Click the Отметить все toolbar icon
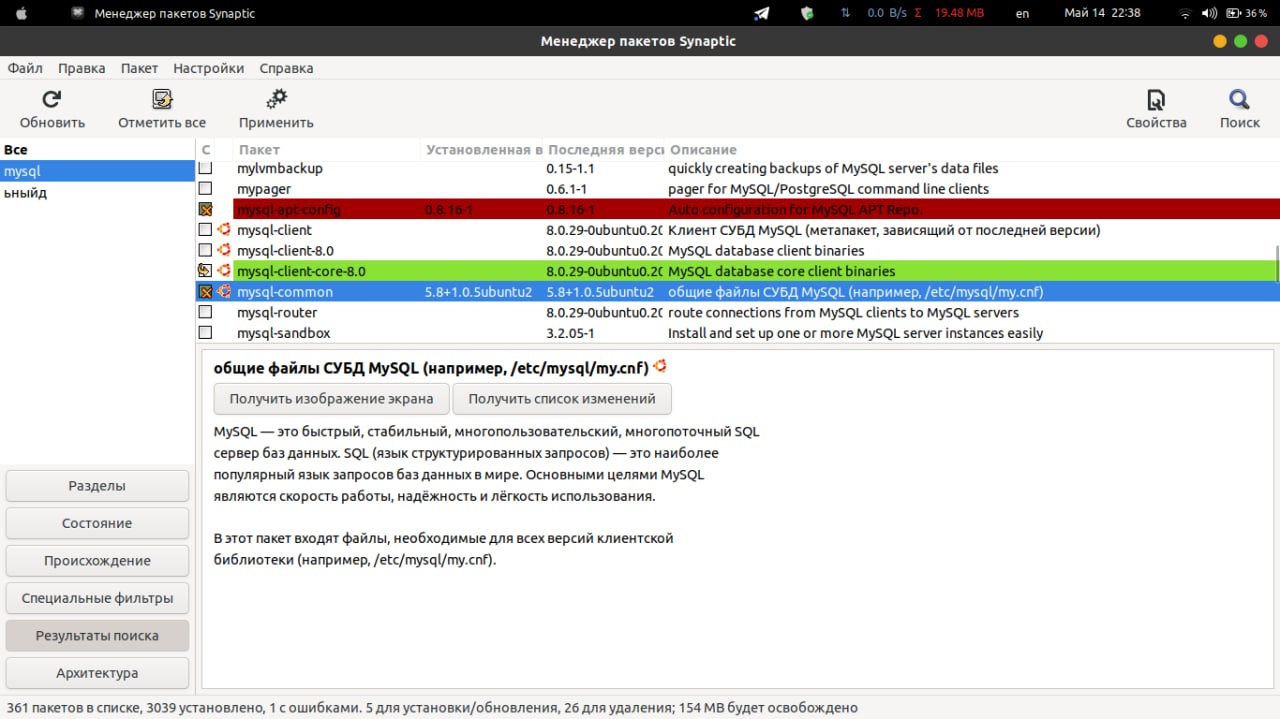This screenshot has width=1280, height=719. click(x=162, y=99)
